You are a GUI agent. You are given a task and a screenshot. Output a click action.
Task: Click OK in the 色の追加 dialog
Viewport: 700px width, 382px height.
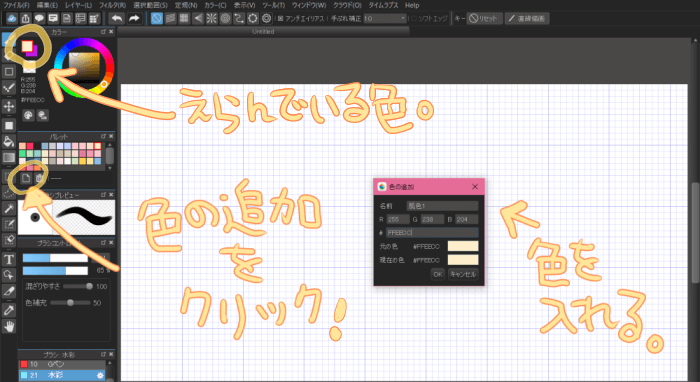(438, 274)
